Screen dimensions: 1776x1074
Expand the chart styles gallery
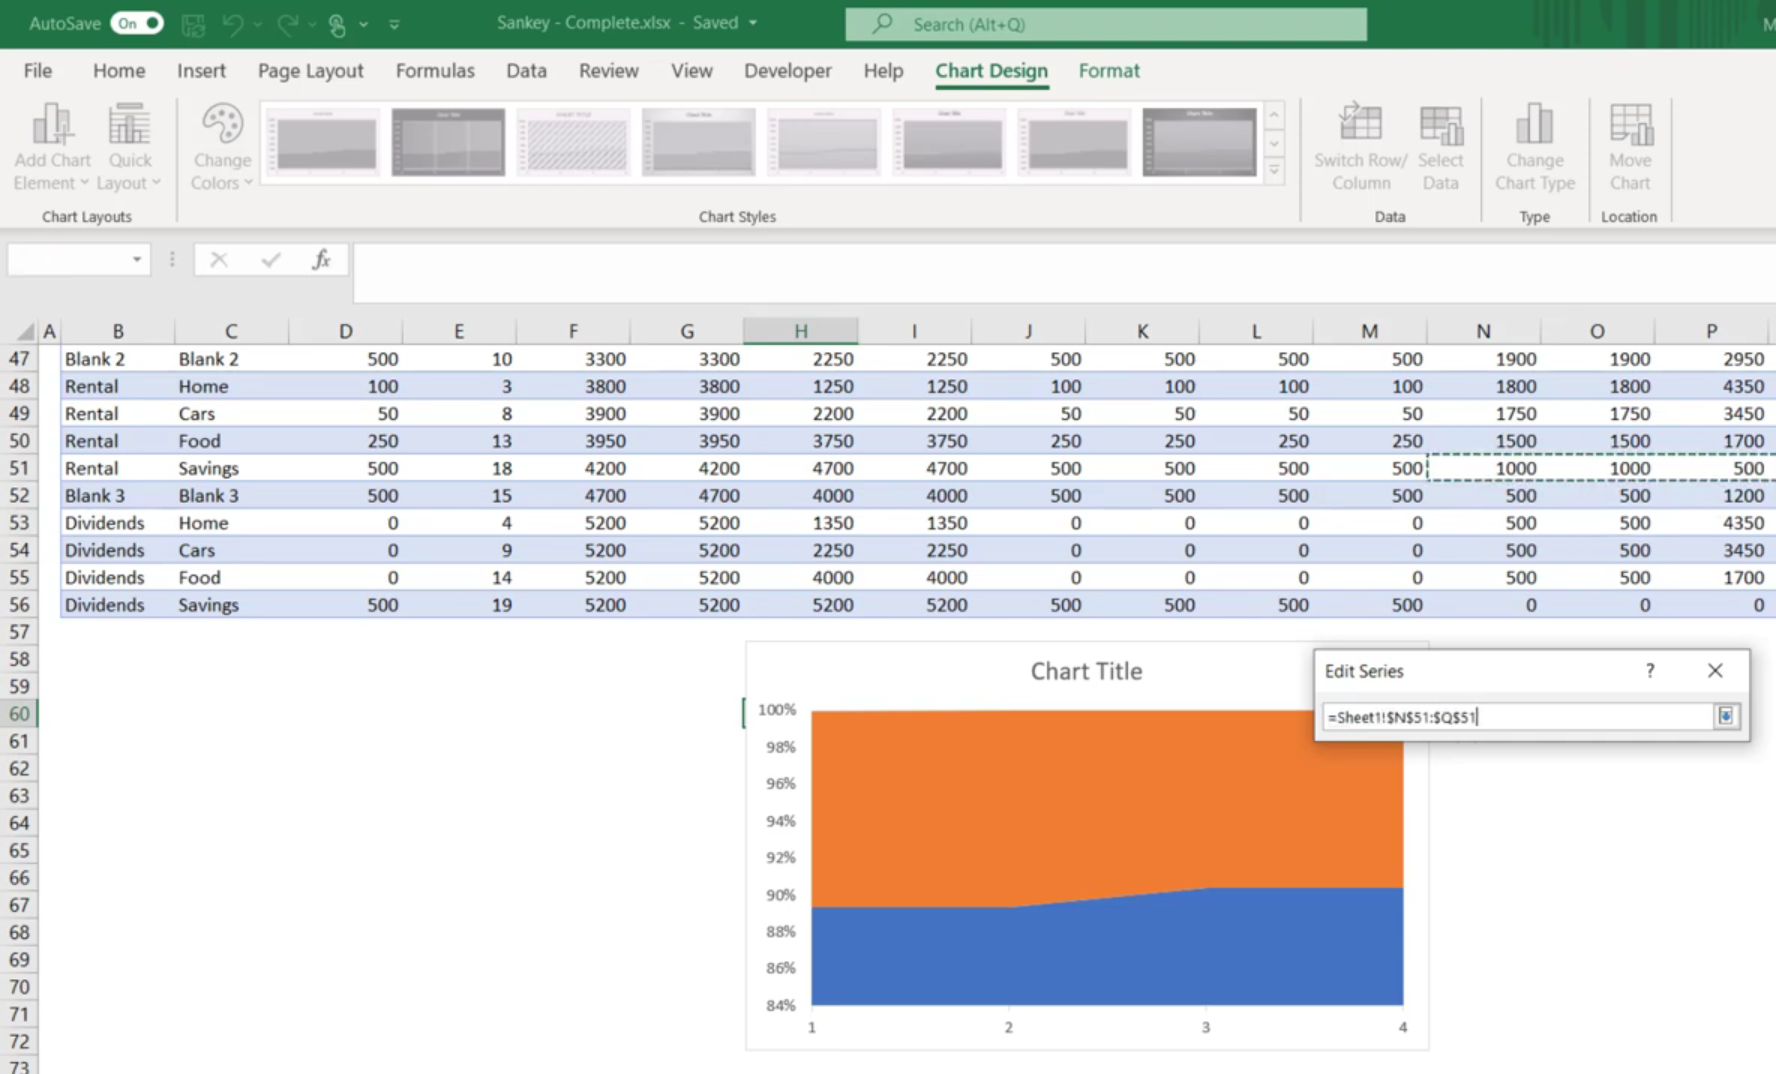tap(1274, 171)
